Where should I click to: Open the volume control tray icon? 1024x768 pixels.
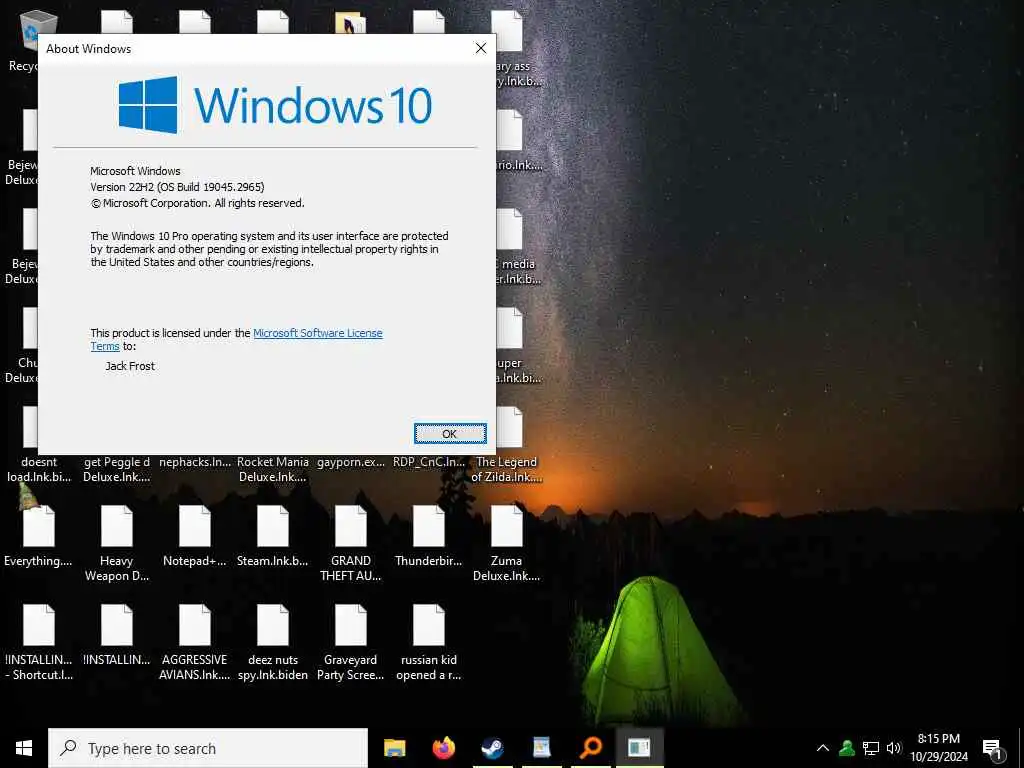893,748
